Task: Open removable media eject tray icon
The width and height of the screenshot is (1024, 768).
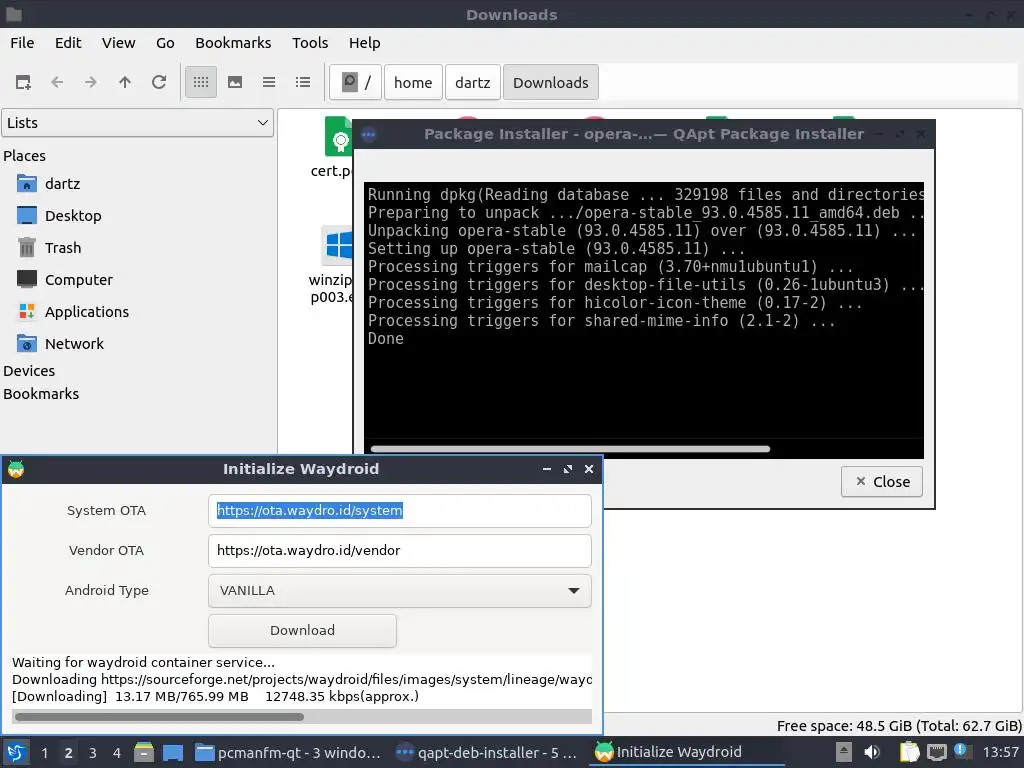Action: 844,752
